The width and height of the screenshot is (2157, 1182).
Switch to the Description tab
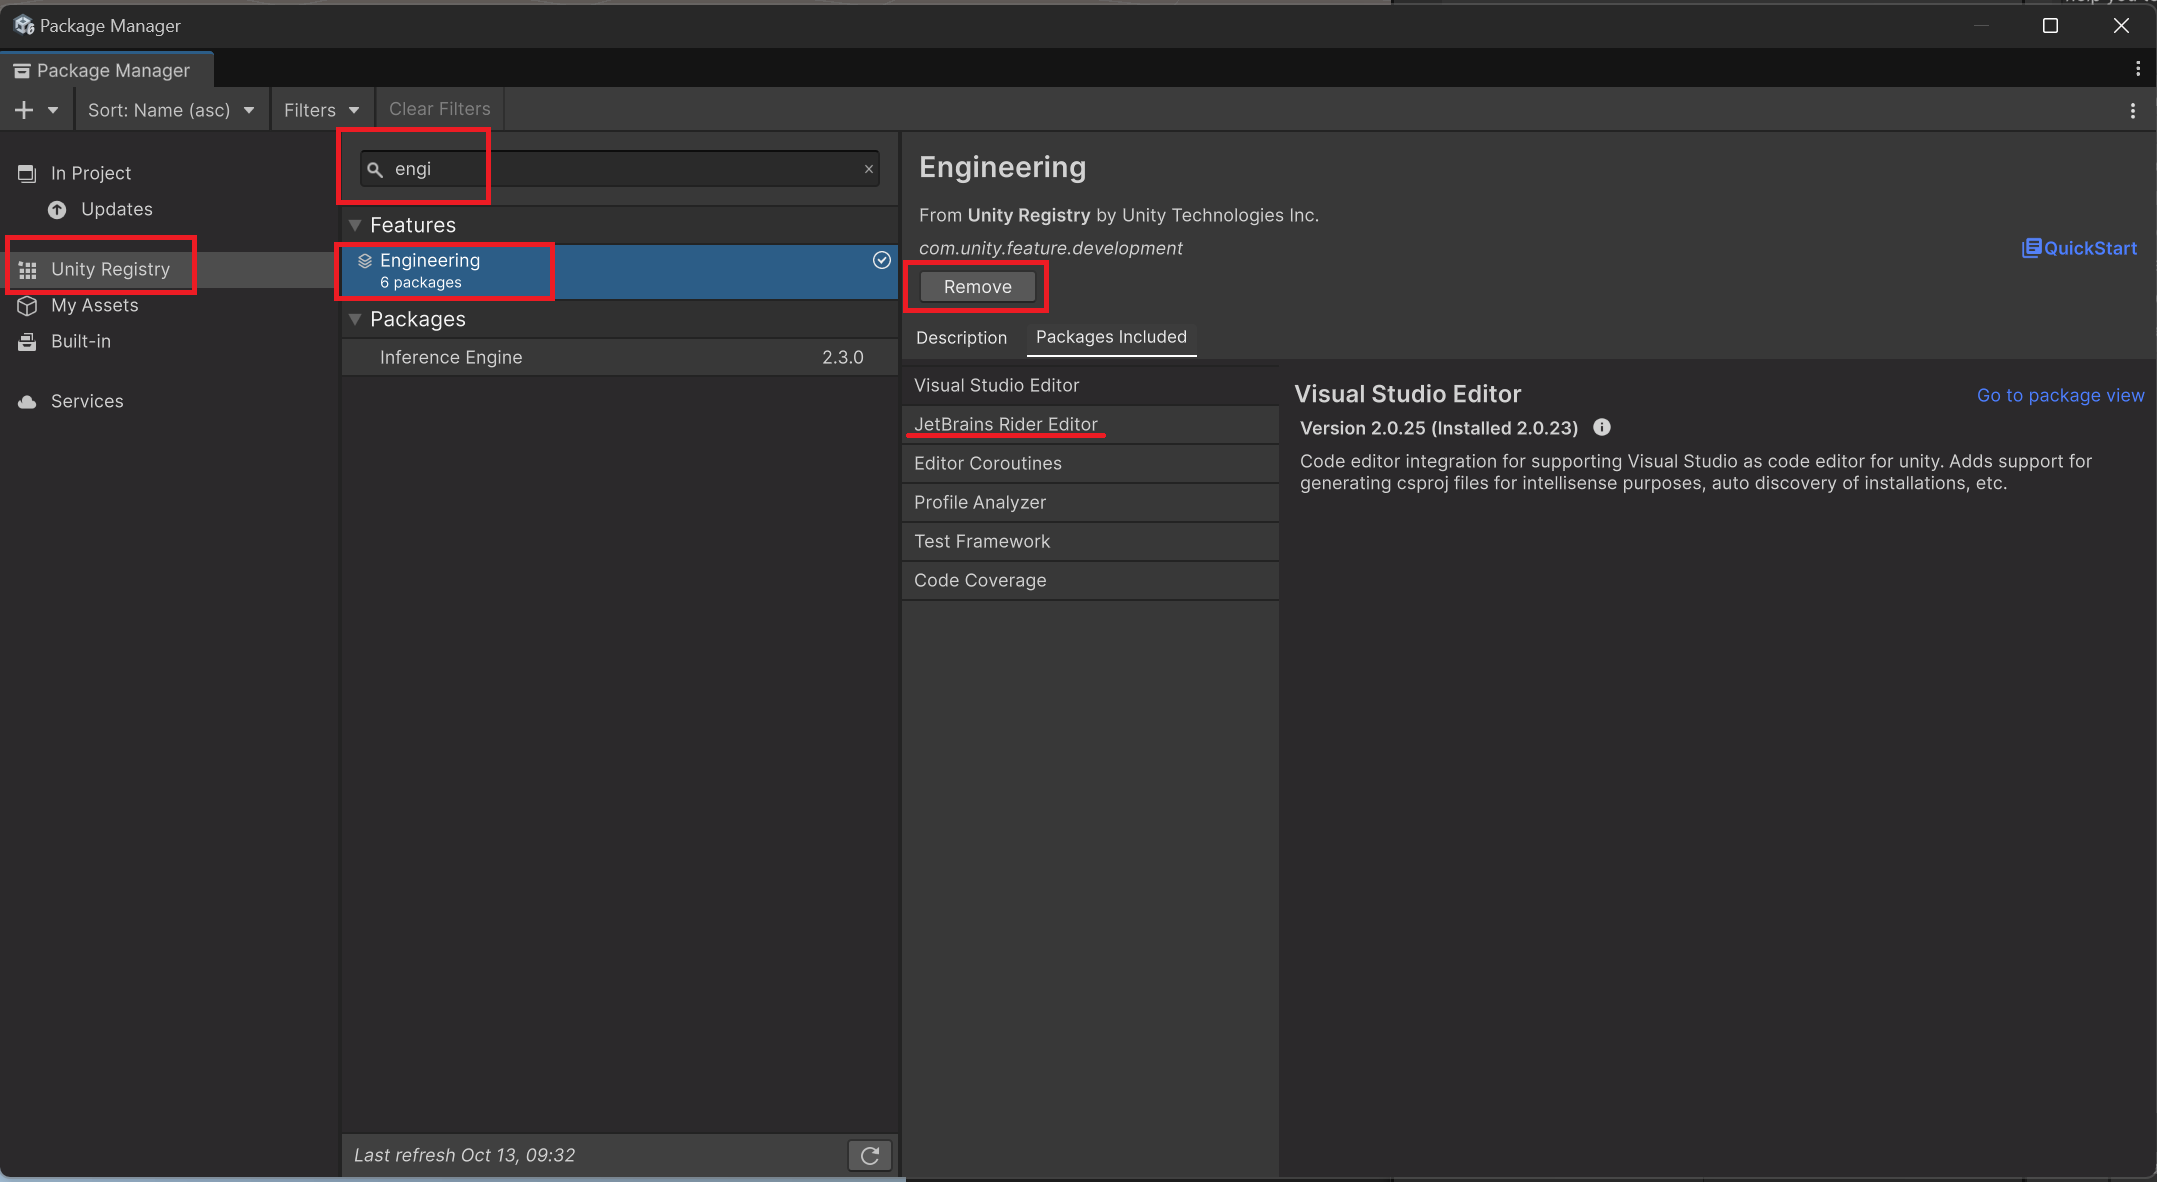point(961,338)
